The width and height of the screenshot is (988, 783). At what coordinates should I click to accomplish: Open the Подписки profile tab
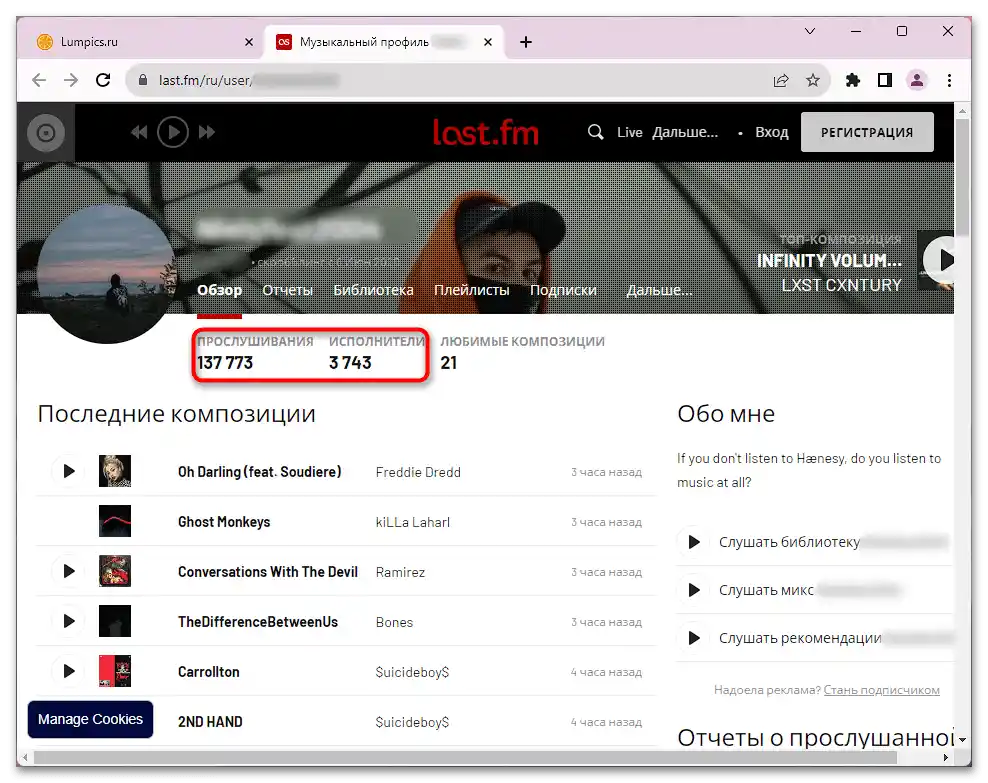click(x=563, y=290)
